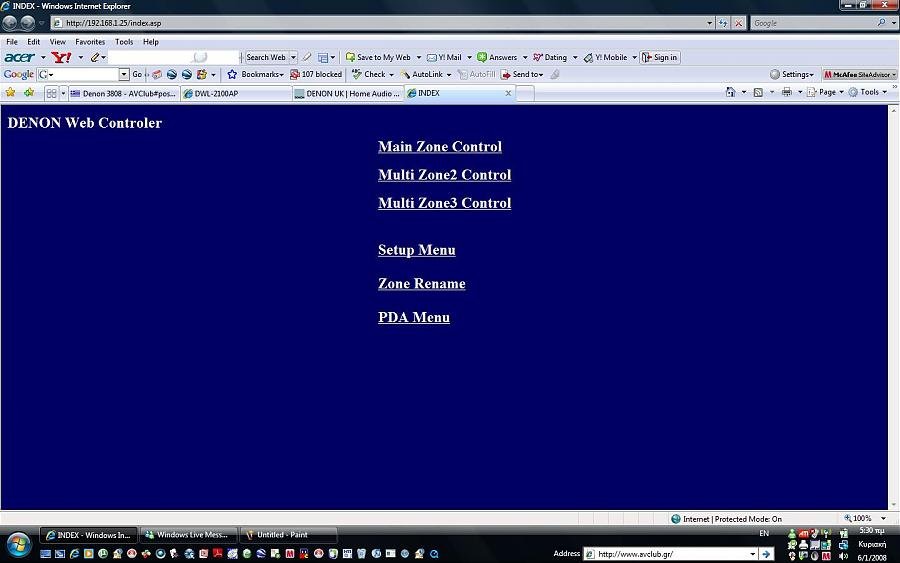This screenshot has height=563, width=900.
Task: Open the Edit menu
Action: [x=34, y=42]
